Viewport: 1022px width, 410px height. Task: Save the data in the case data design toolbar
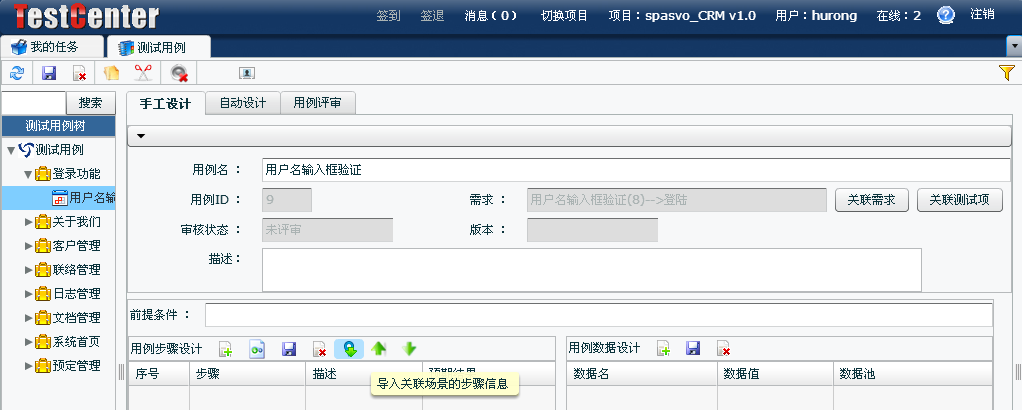pos(692,349)
